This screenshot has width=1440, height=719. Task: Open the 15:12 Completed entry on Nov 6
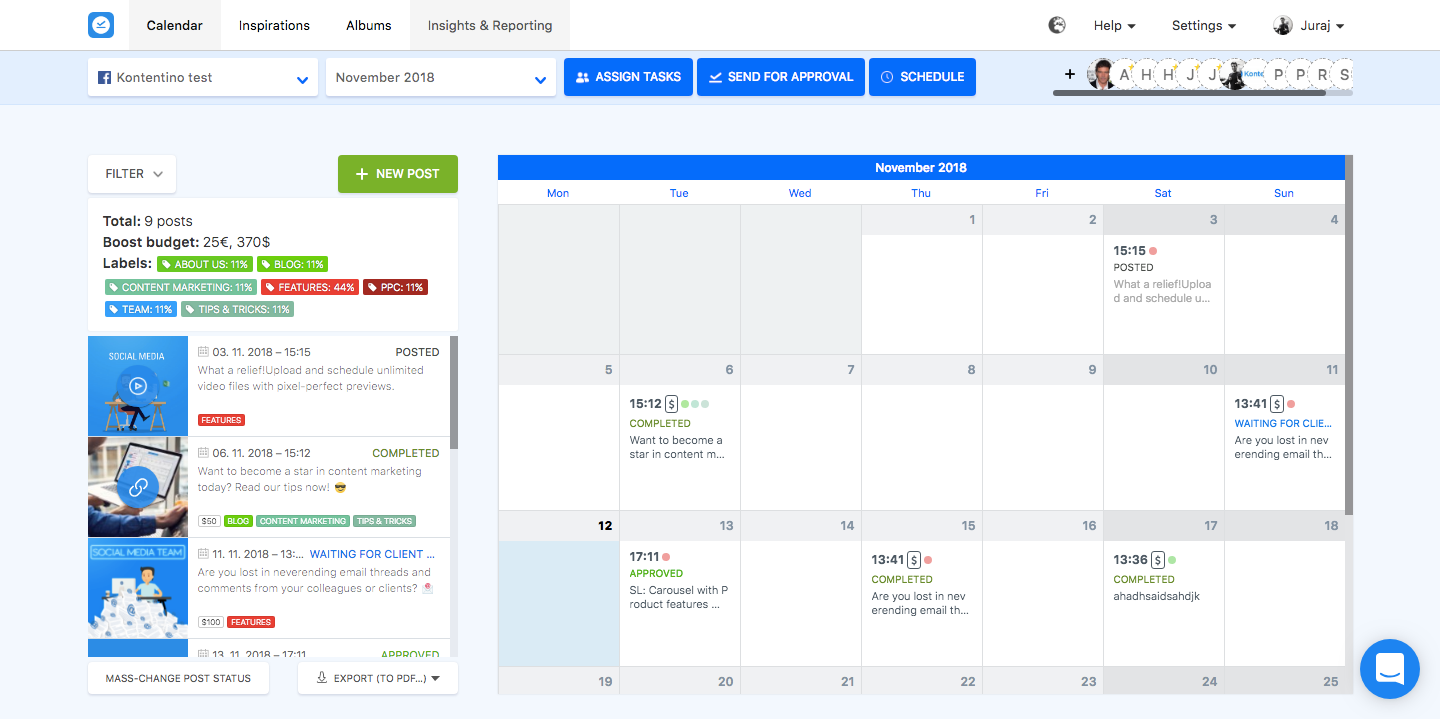coord(679,429)
